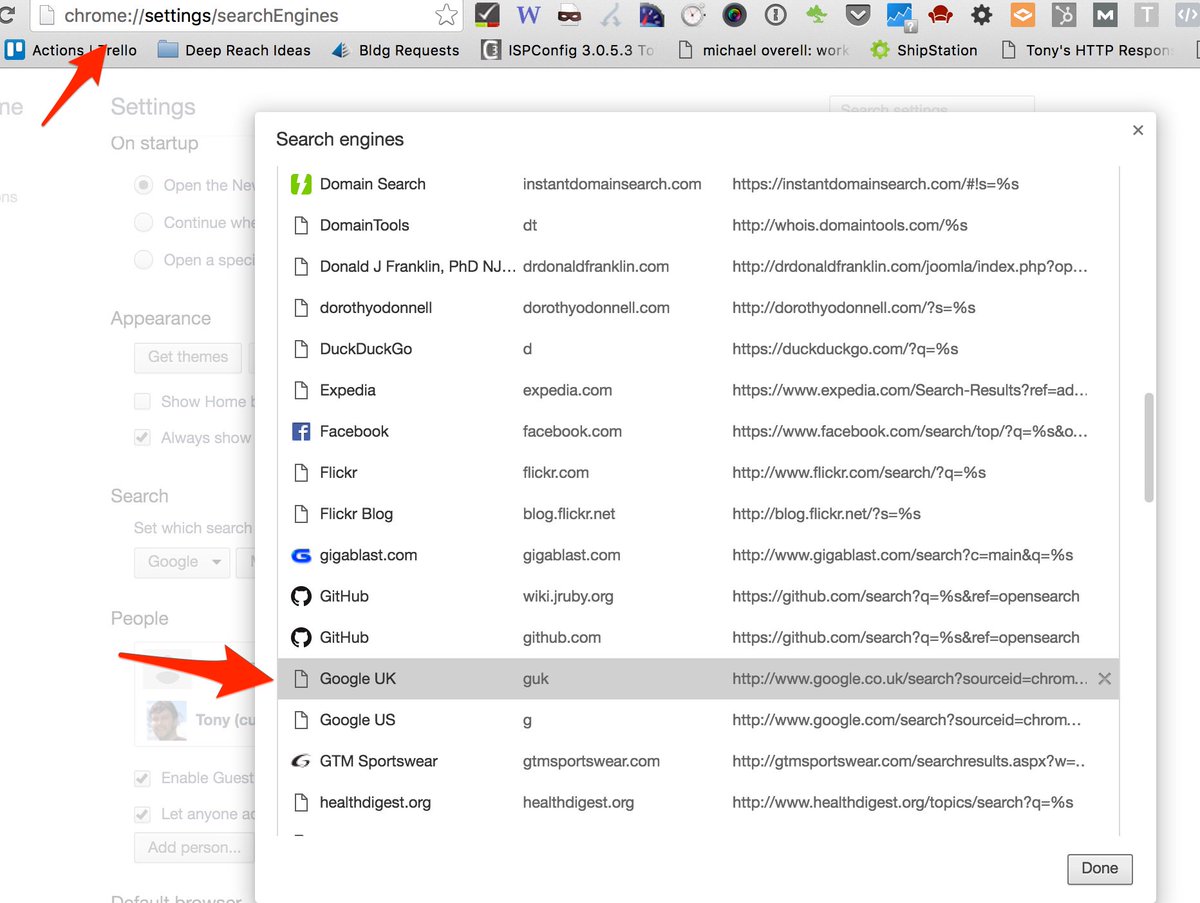Click the masked bandit extension icon
The image size is (1200, 903).
569,15
